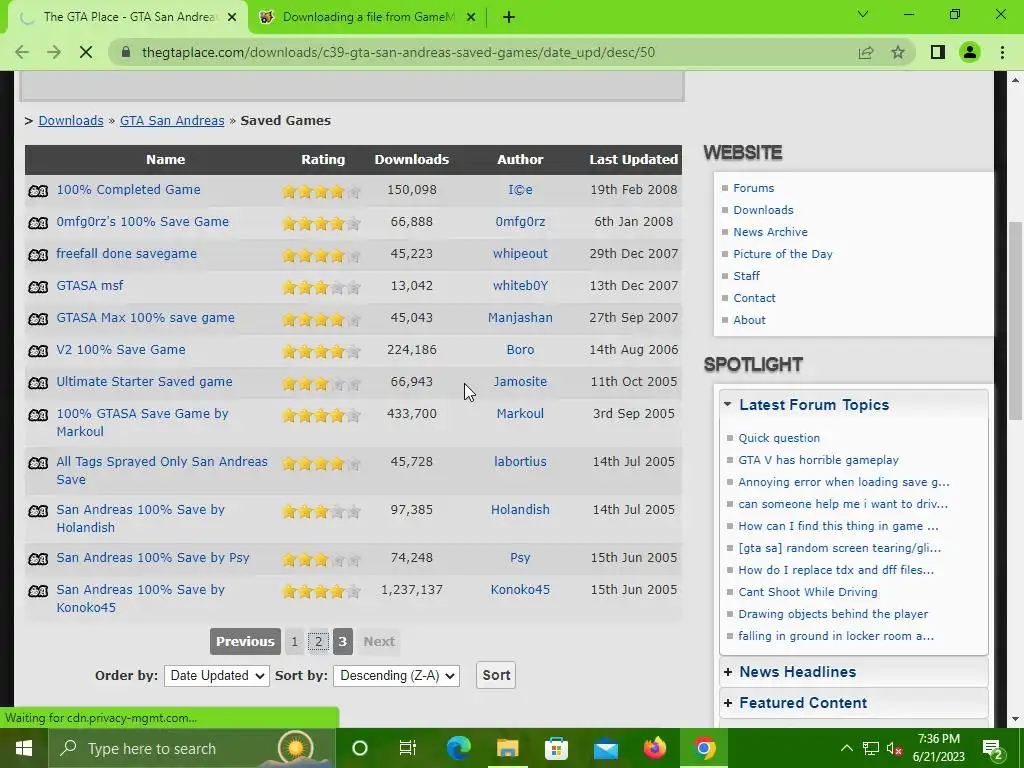Go to page 1 of results

coord(295,642)
